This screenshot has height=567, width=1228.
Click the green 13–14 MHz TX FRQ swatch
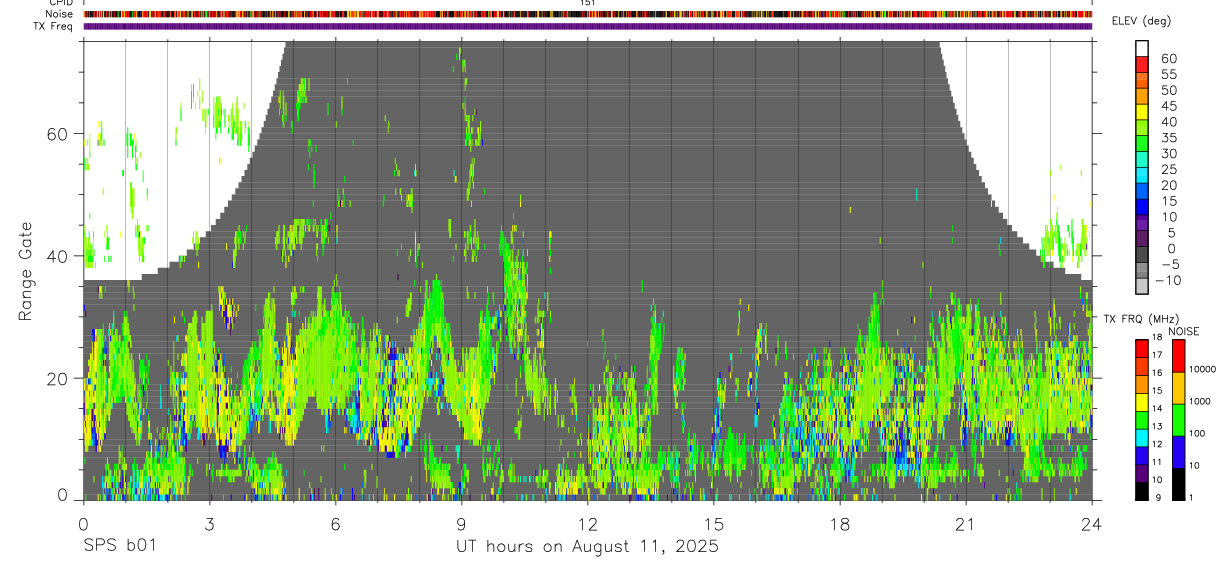tap(1142, 420)
